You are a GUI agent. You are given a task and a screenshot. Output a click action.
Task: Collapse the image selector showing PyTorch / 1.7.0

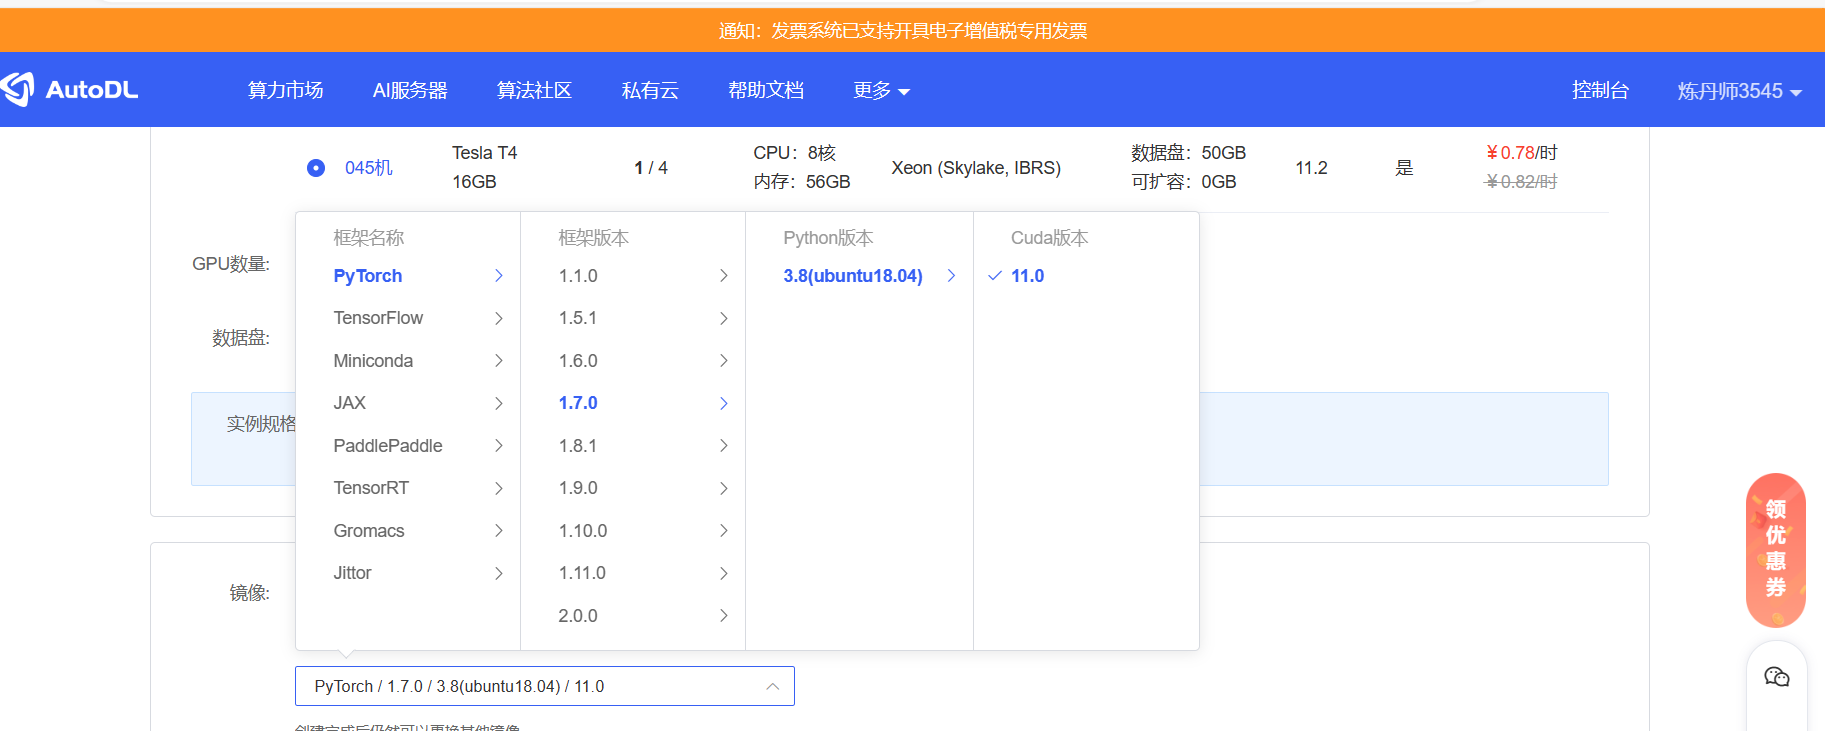[544, 686]
